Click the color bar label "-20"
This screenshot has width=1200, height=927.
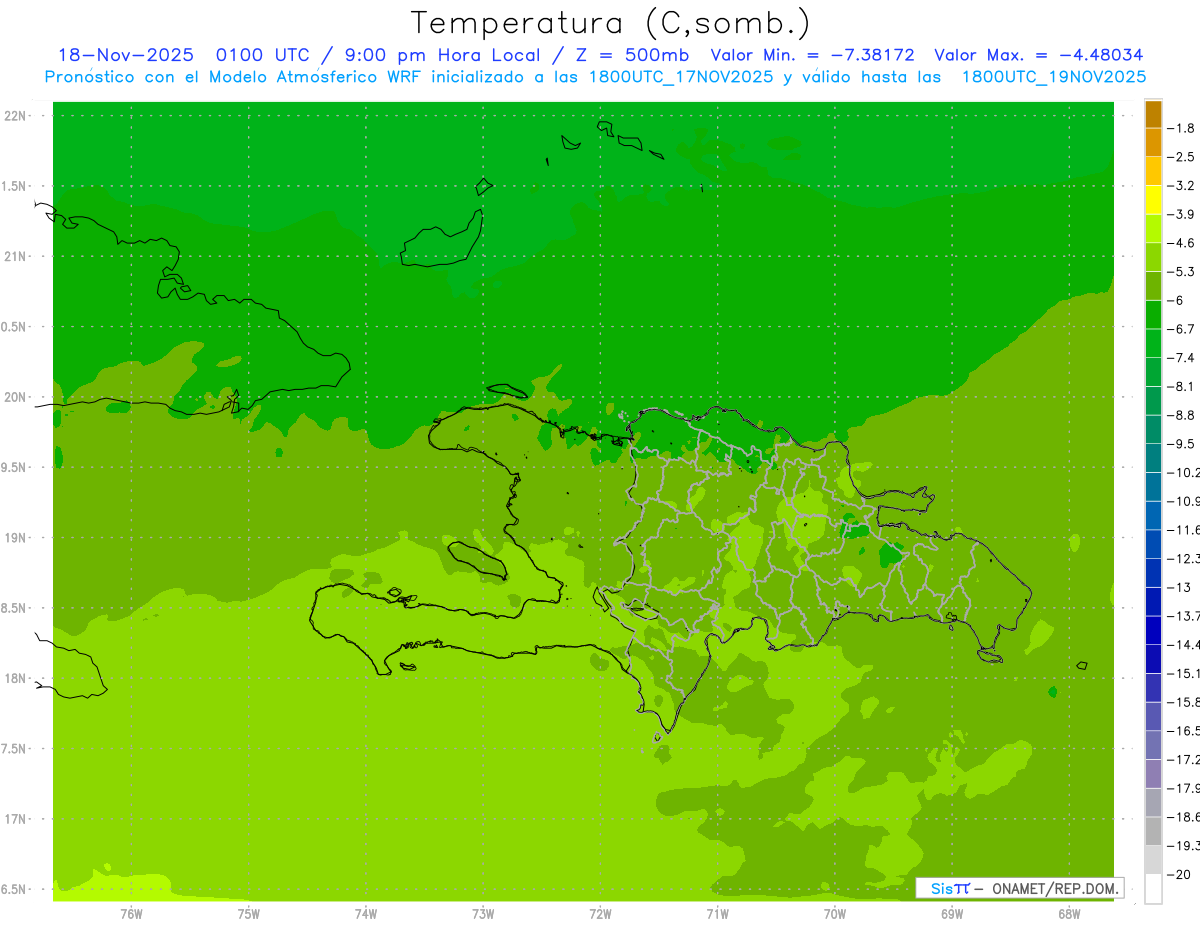(1178, 874)
